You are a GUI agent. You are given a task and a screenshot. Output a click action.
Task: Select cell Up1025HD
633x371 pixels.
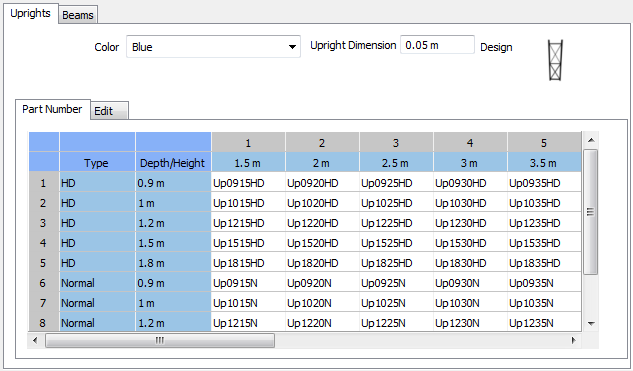[x=396, y=202]
